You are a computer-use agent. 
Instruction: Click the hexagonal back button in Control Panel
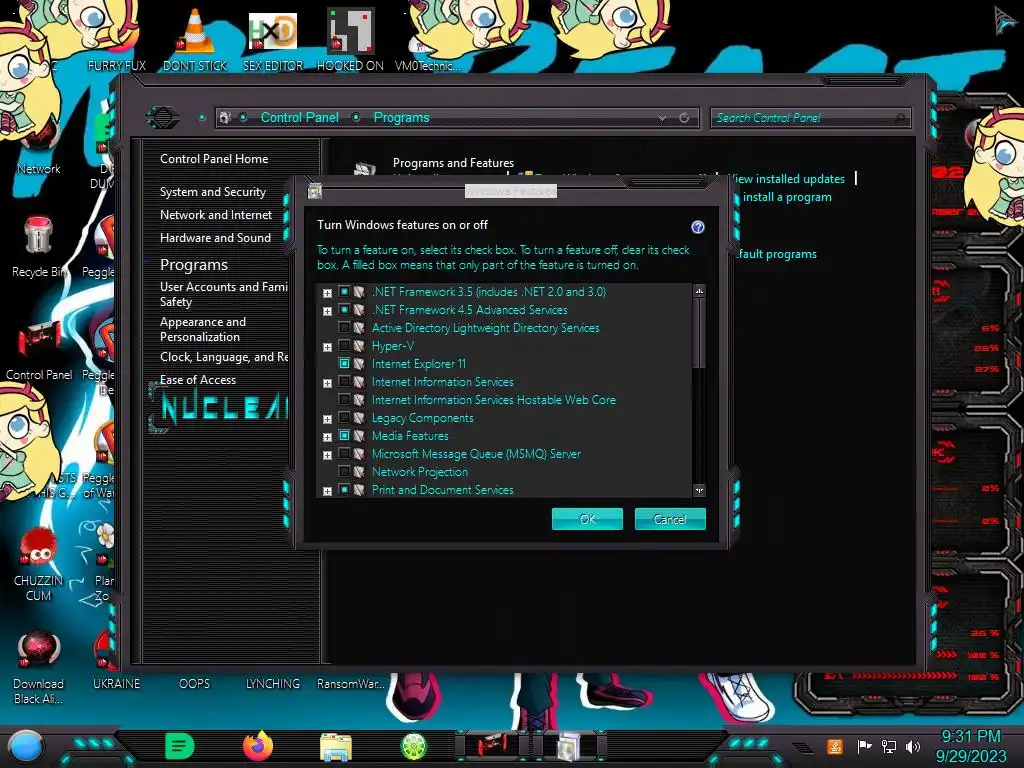coord(162,118)
